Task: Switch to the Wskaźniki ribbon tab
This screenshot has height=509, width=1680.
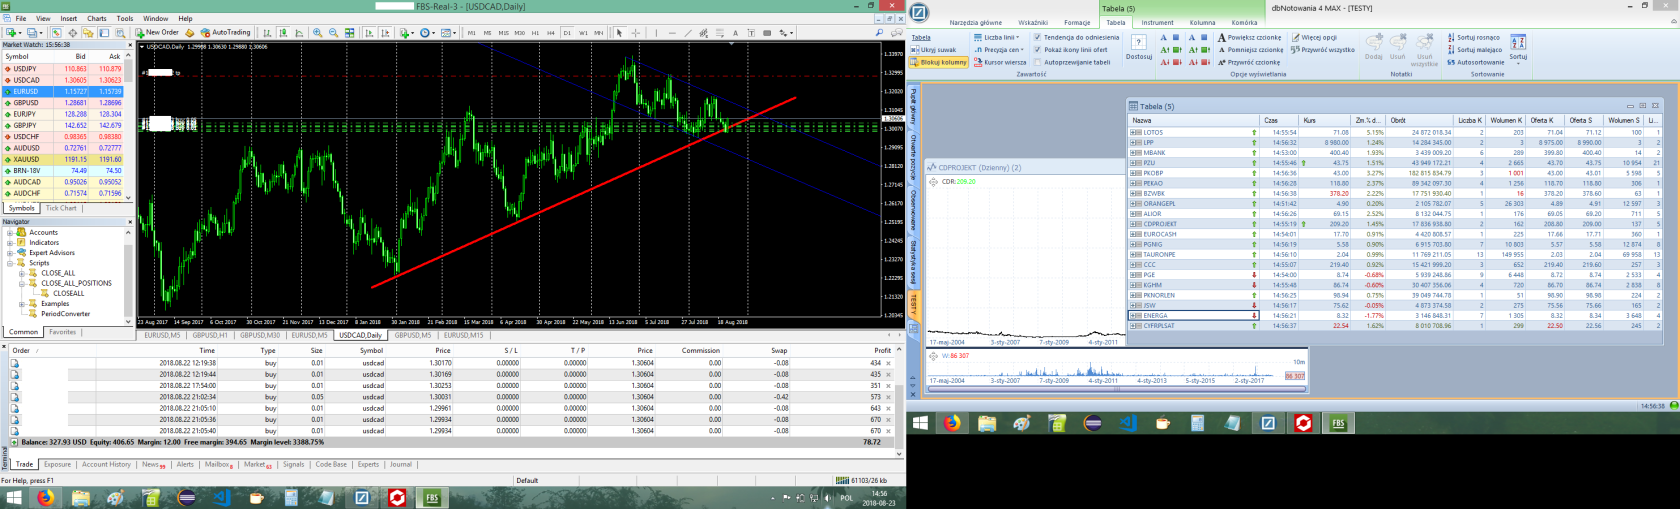Action: tap(1033, 22)
